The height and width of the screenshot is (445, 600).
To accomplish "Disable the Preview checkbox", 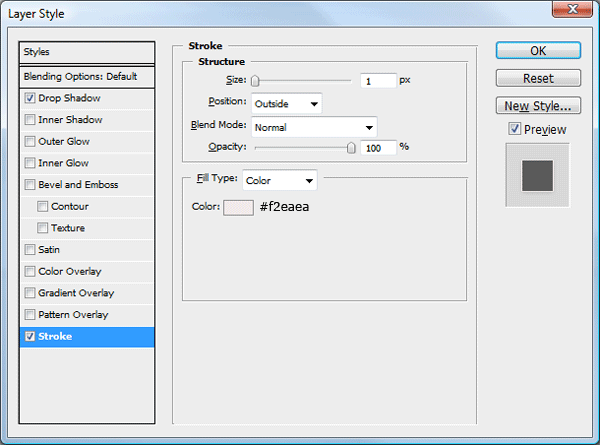I will 514,129.
